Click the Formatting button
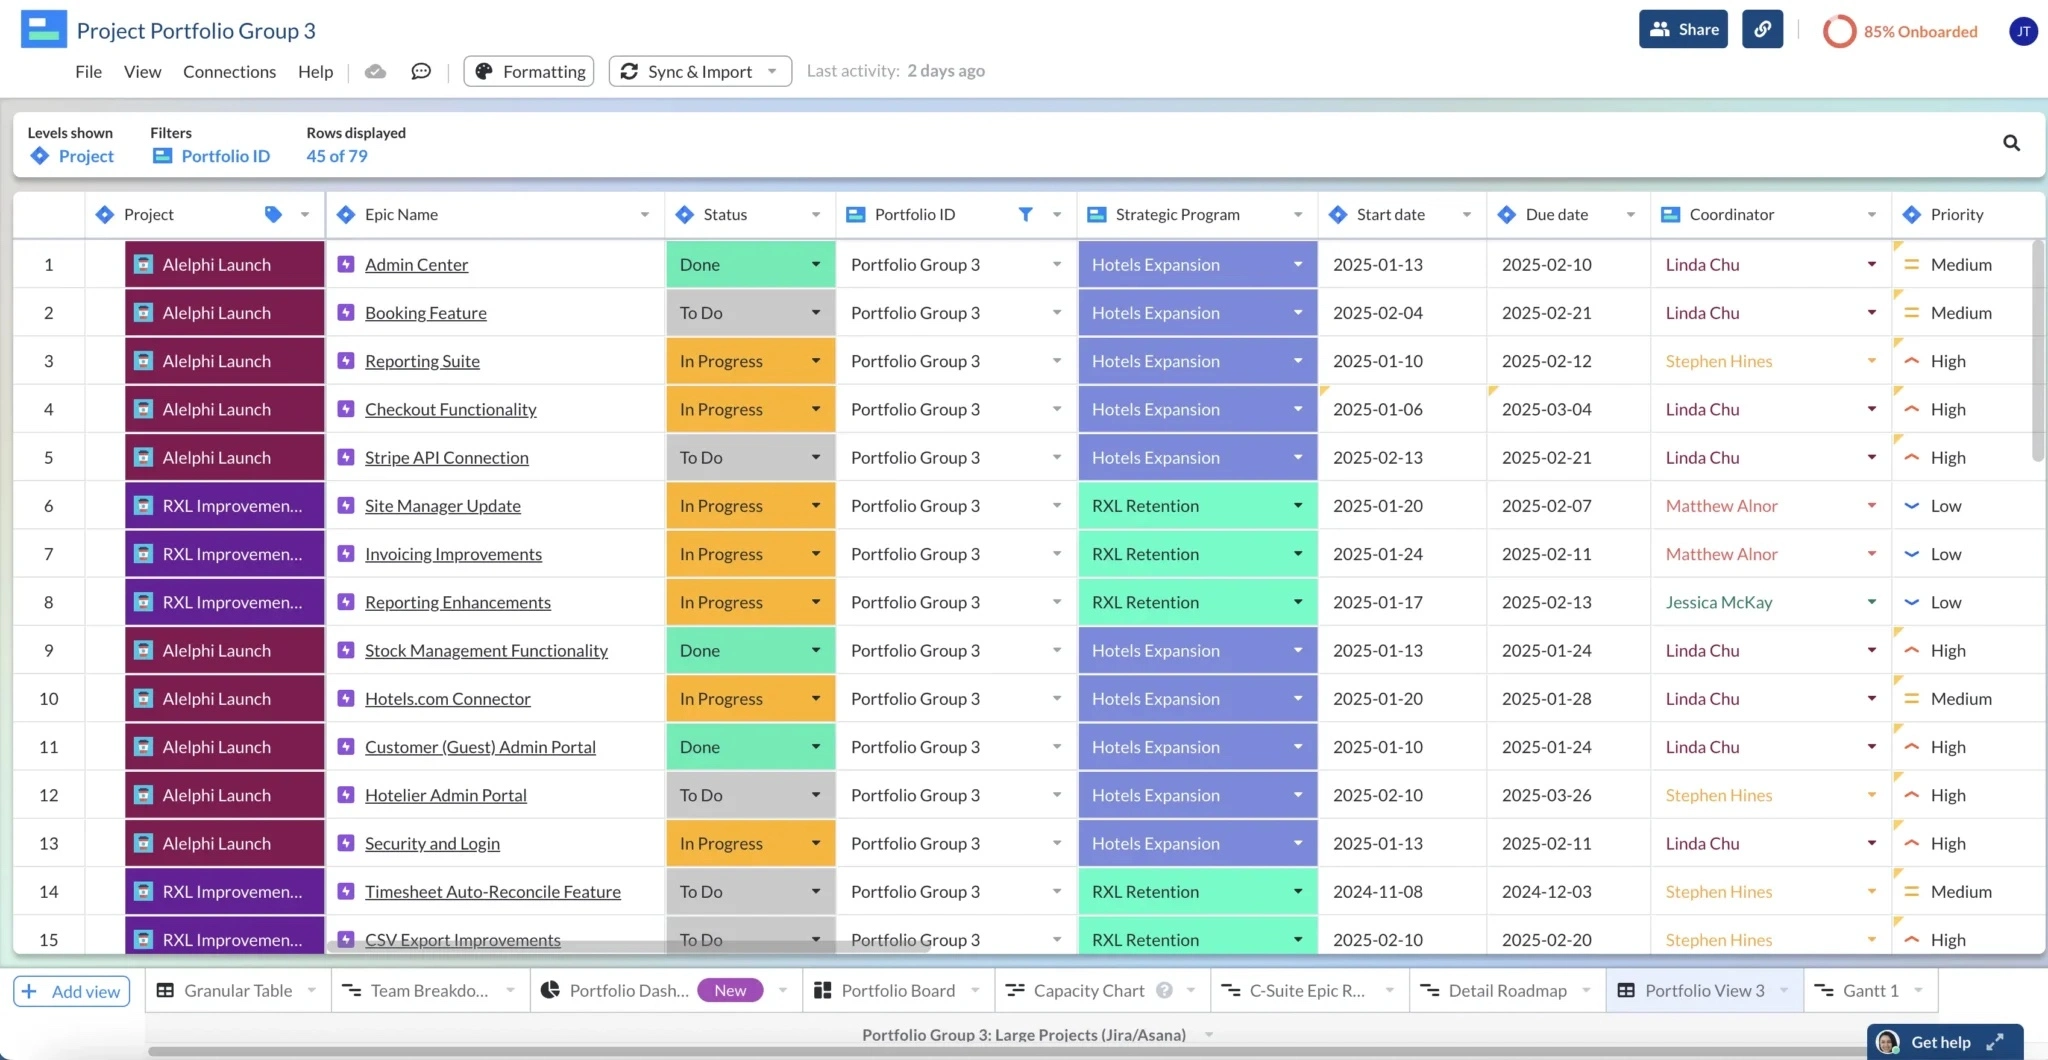This screenshot has width=2048, height=1060. point(529,71)
